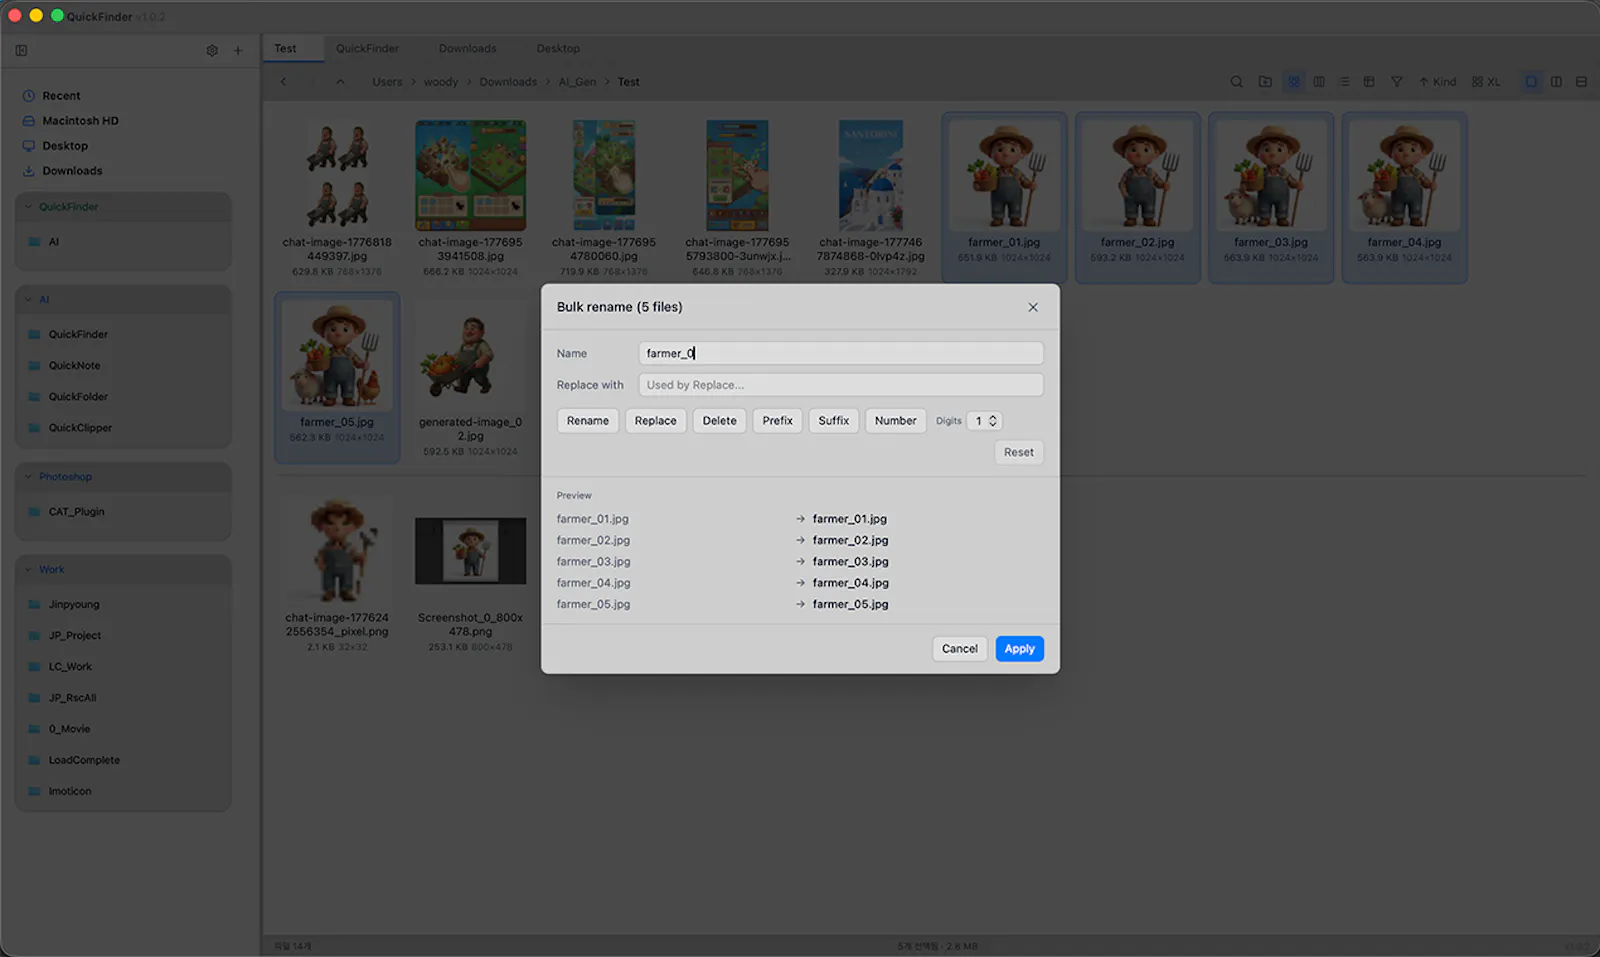The height and width of the screenshot is (957, 1600).
Task: Click the search magnifier icon in toolbar
Action: tap(1236, 82)
